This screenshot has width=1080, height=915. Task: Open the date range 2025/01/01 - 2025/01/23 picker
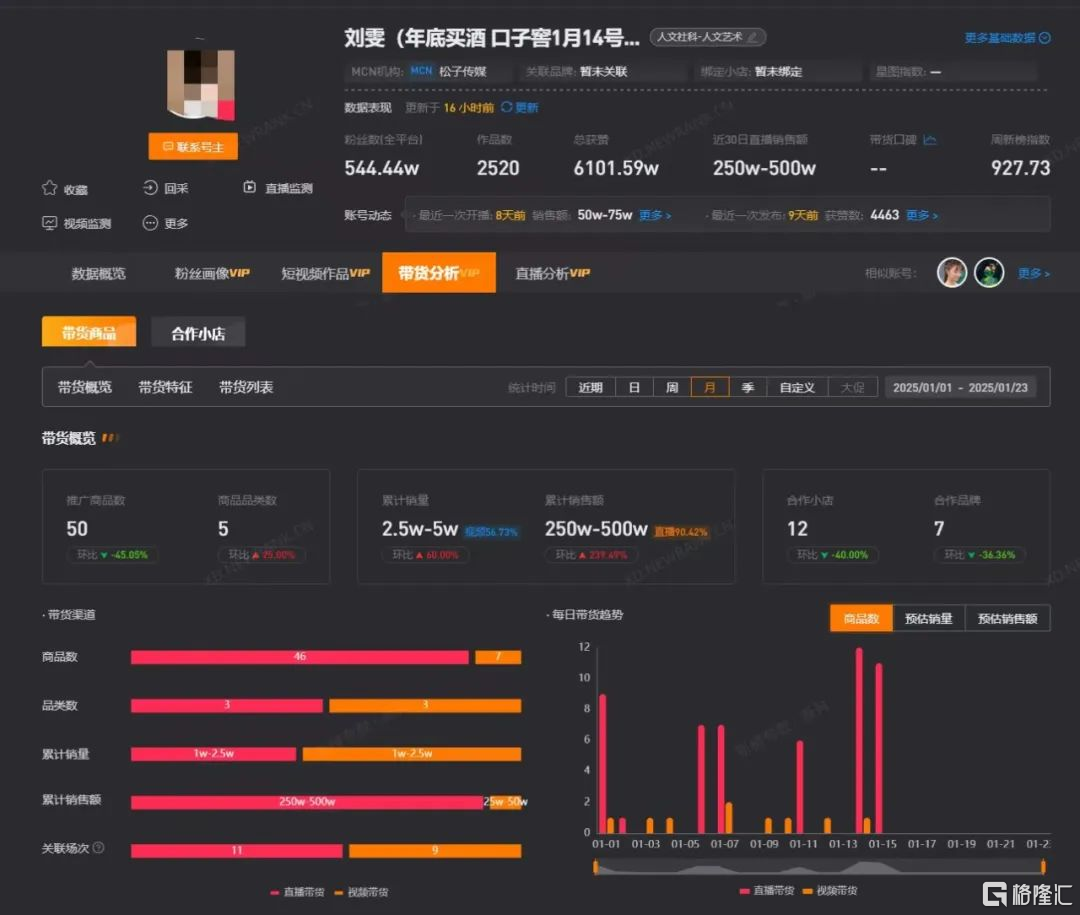click(960, 387)
